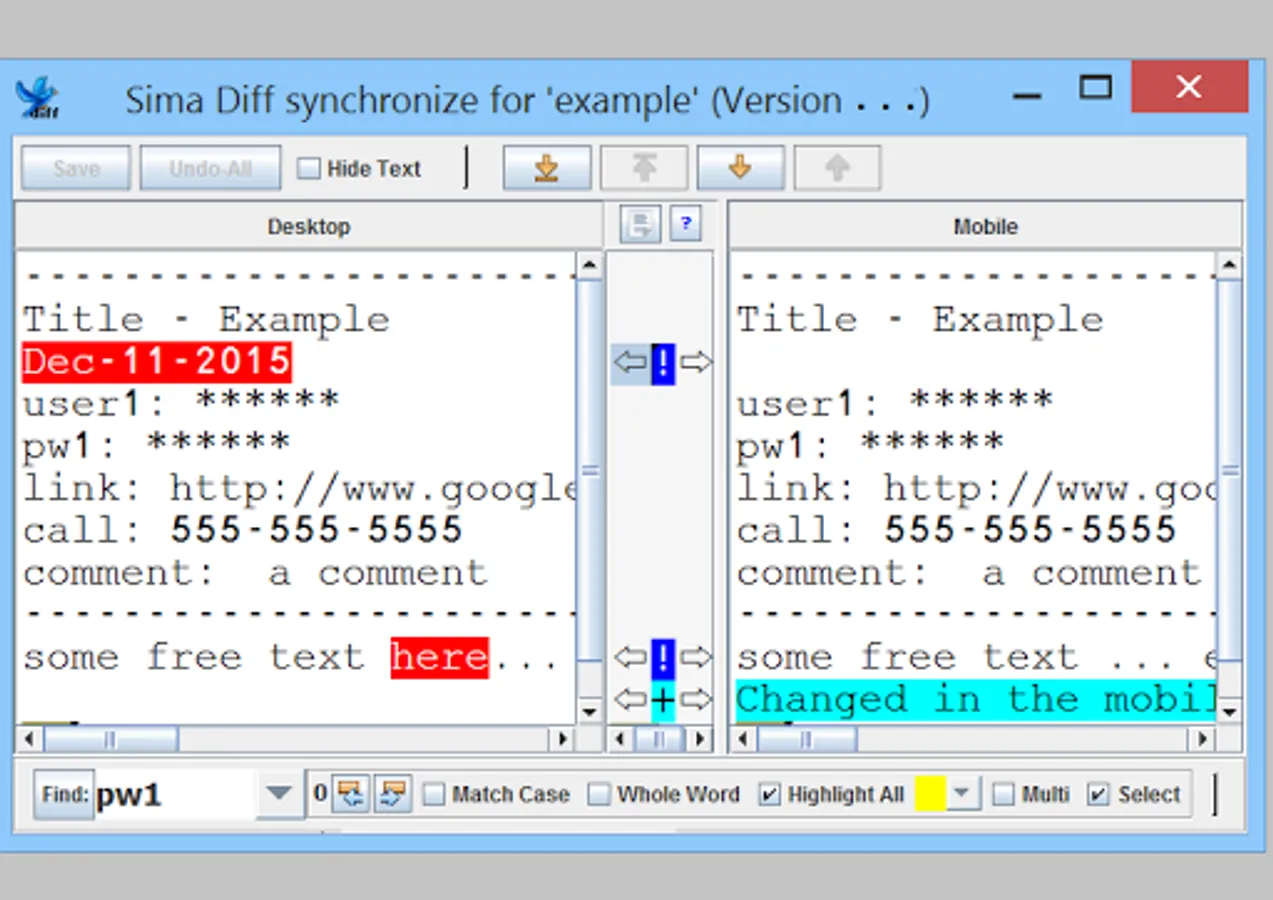Click the Desktop column header
This screenshot has height=900, width=1273.
click(x=309, y=226)
